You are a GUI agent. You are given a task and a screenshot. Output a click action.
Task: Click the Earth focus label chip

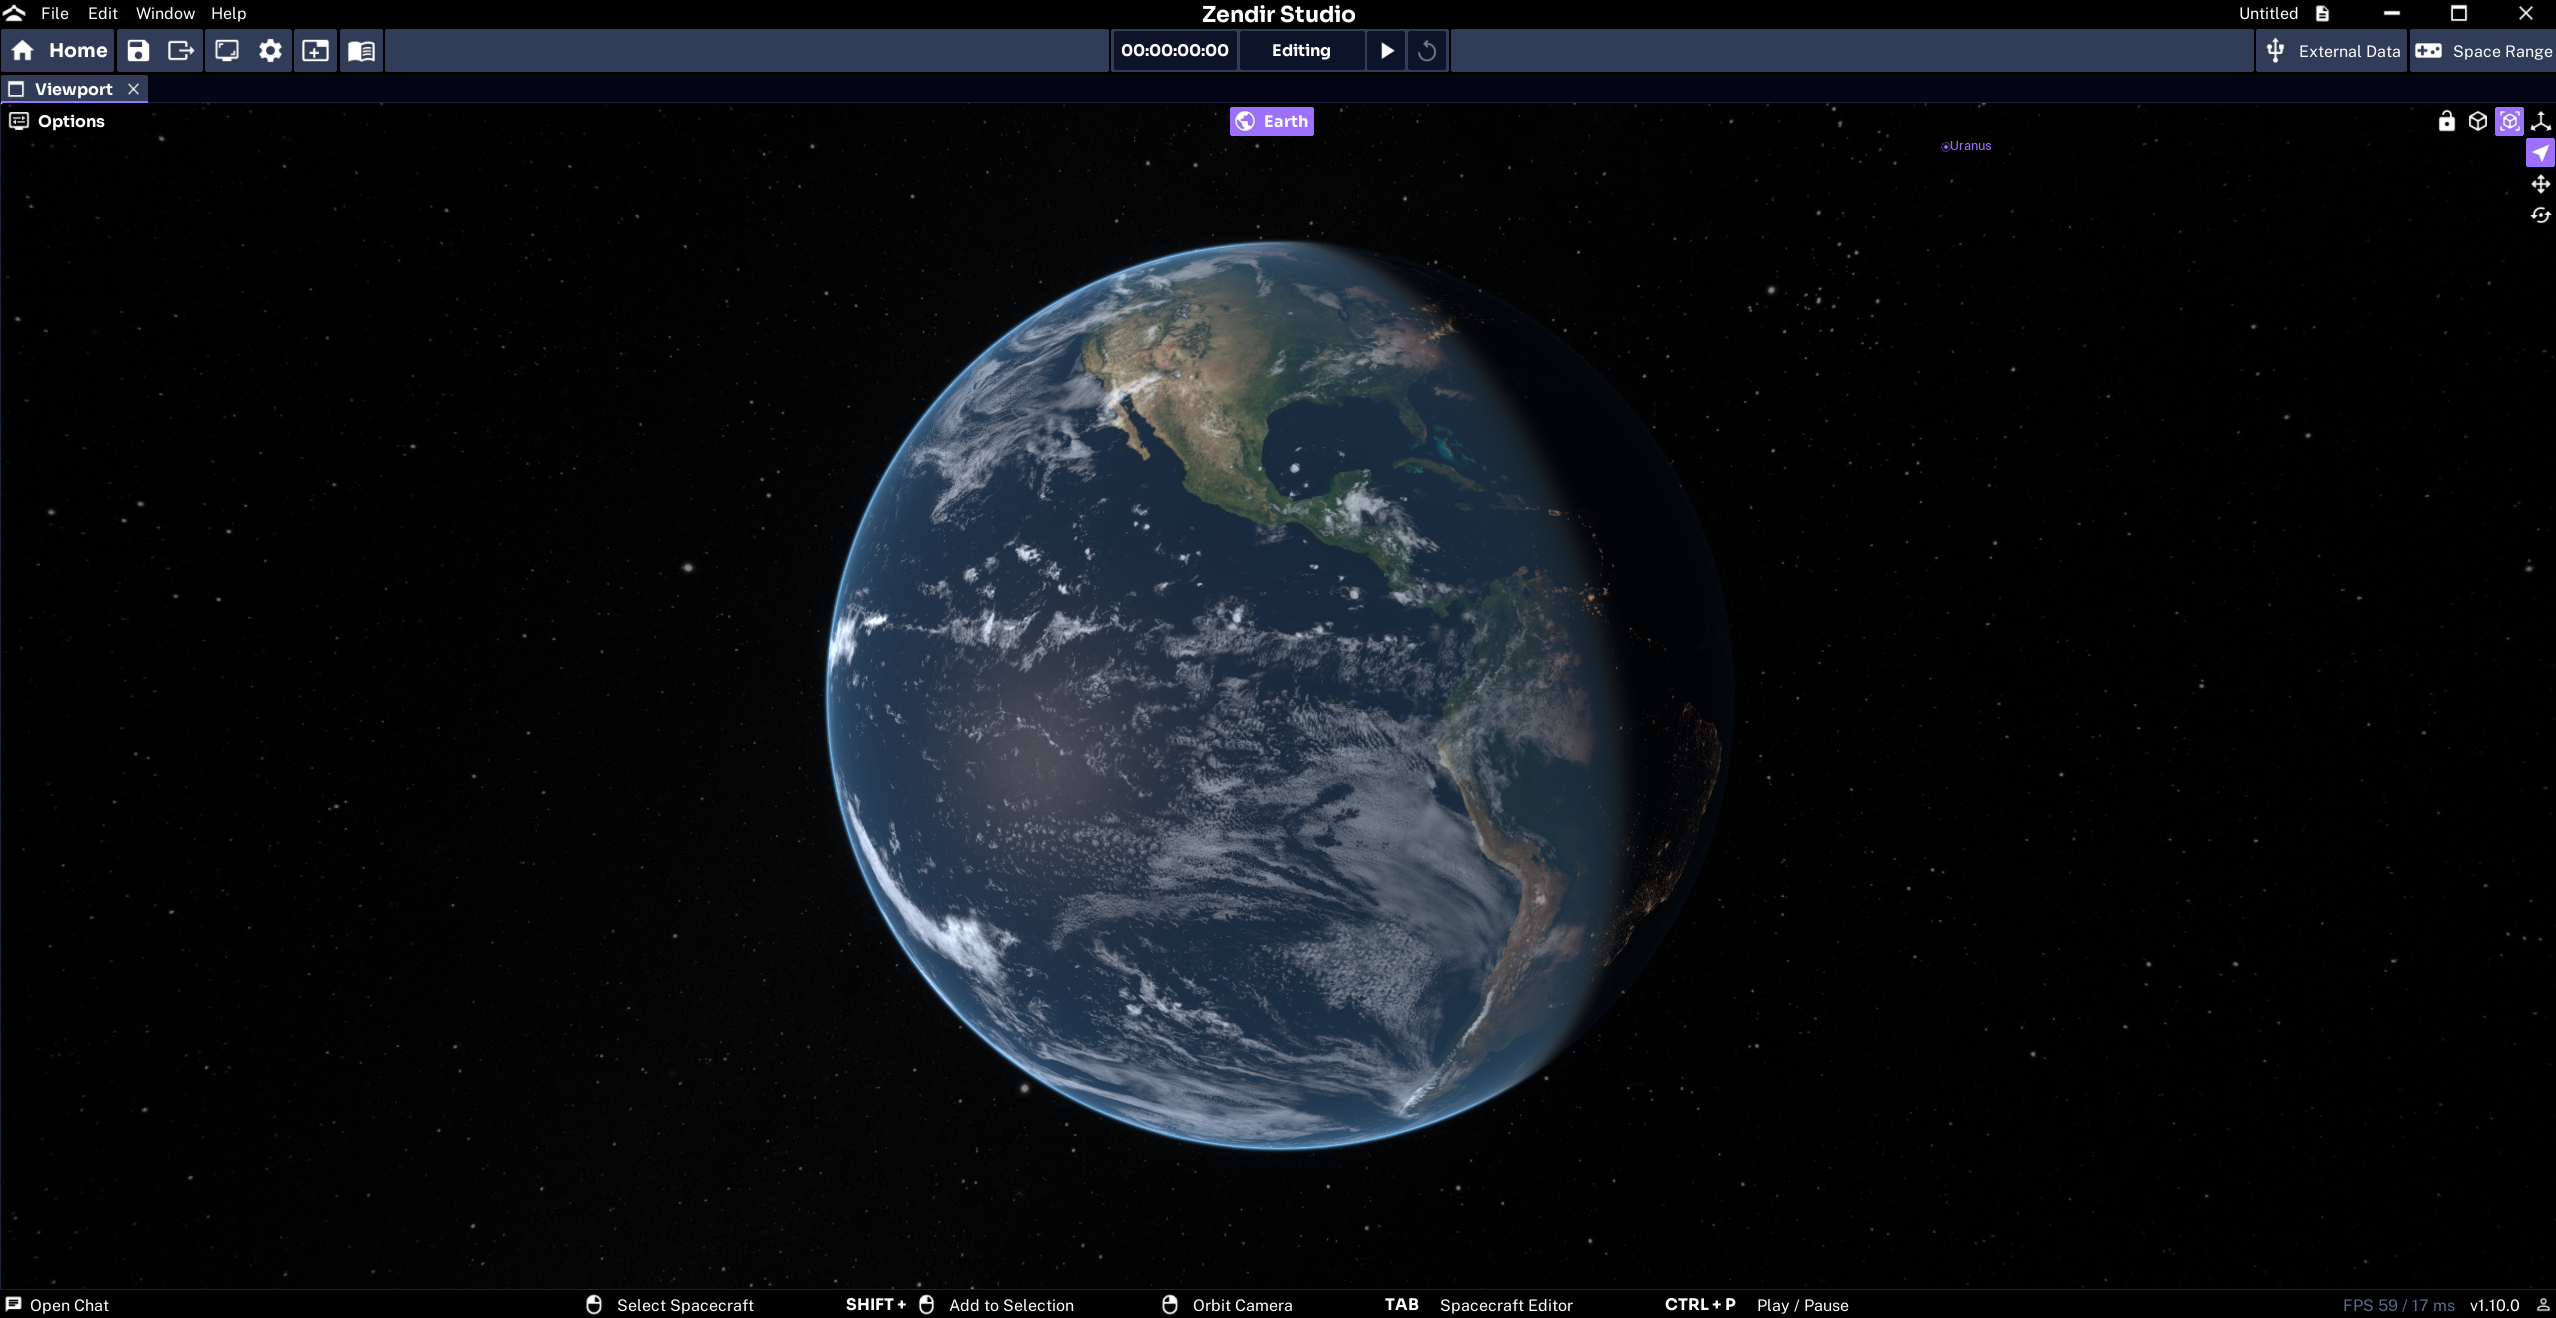(1271, 121)
